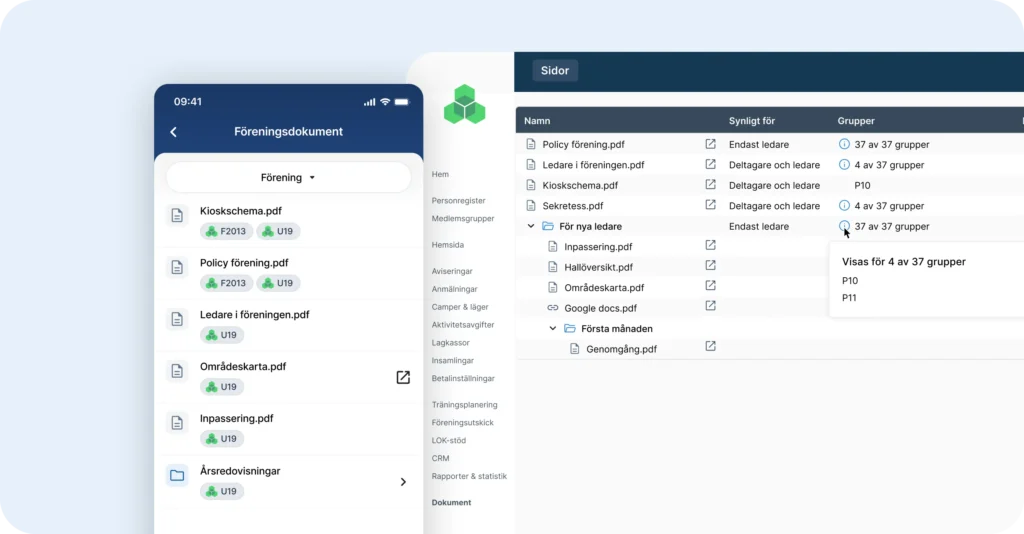Click info icon for Policy förening.pdf groups
This screenshot has width=1024, height=534.
click(844, 144)
